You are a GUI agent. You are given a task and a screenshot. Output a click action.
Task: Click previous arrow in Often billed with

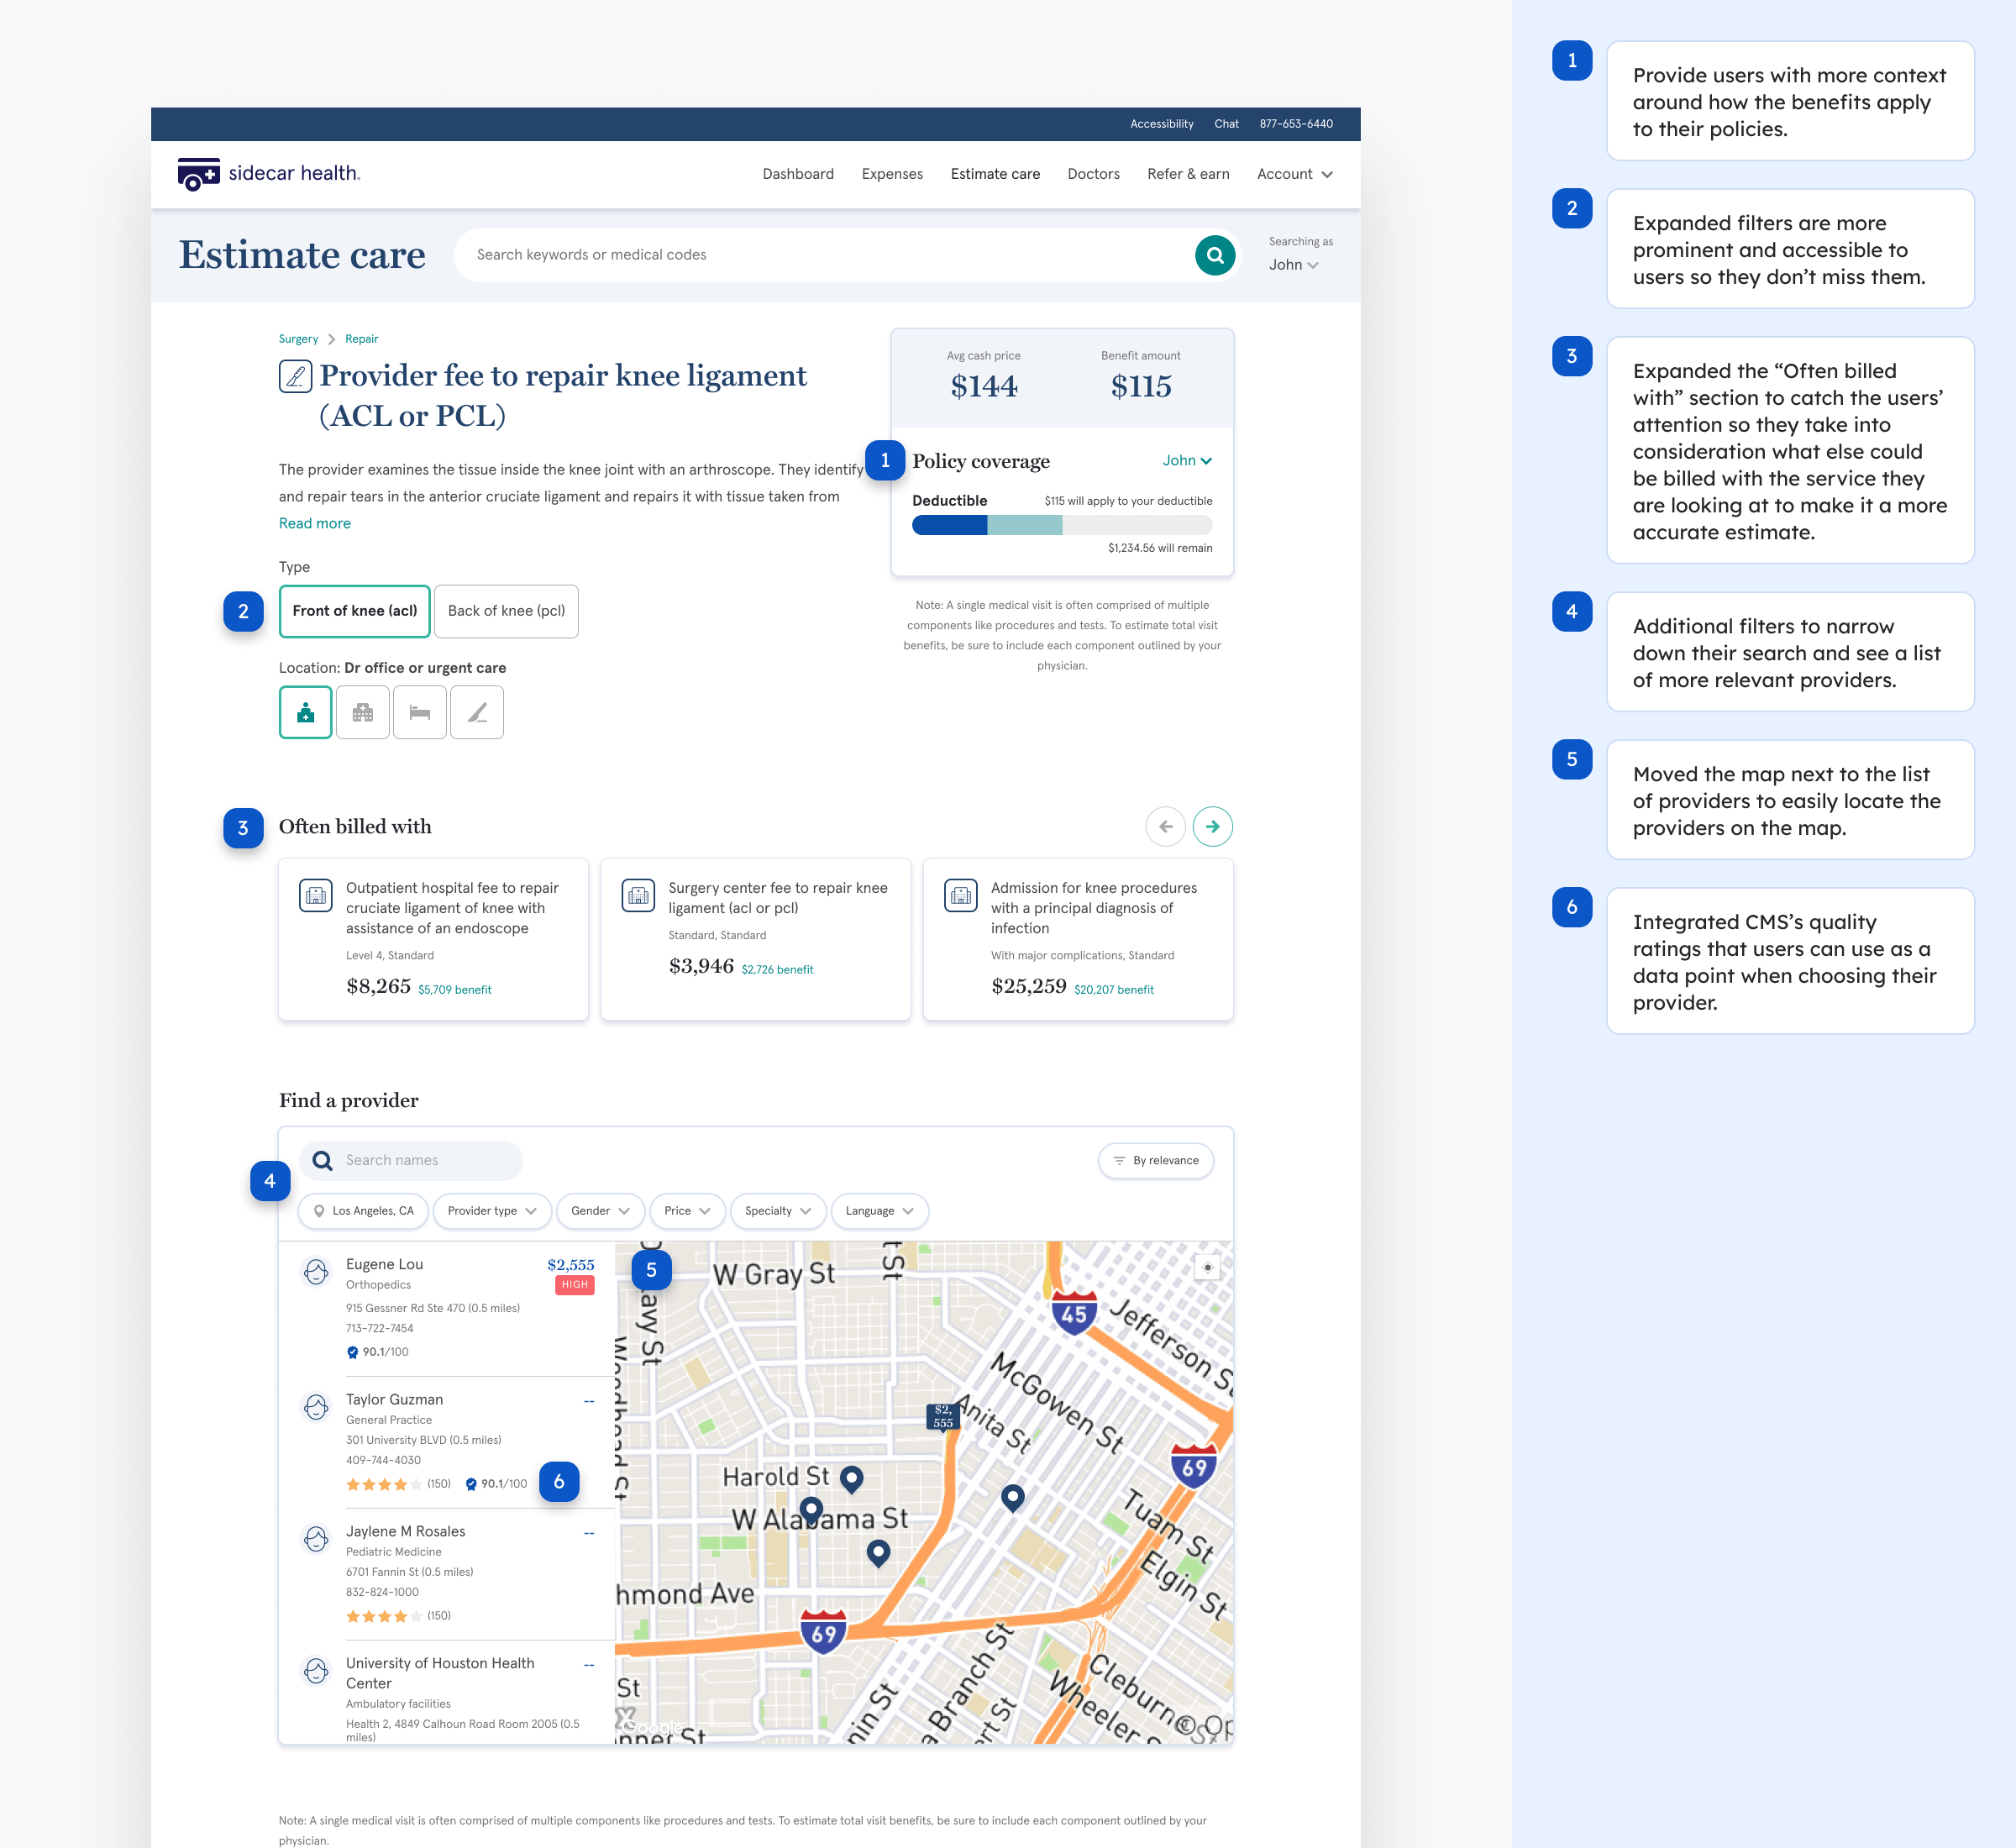coord(1165,826)
